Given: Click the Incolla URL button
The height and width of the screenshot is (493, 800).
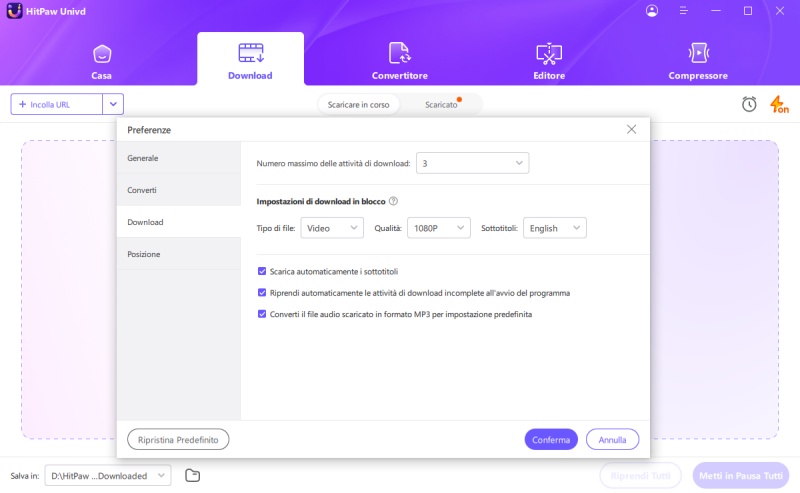Looking at the screenshot, I should 57,104.
